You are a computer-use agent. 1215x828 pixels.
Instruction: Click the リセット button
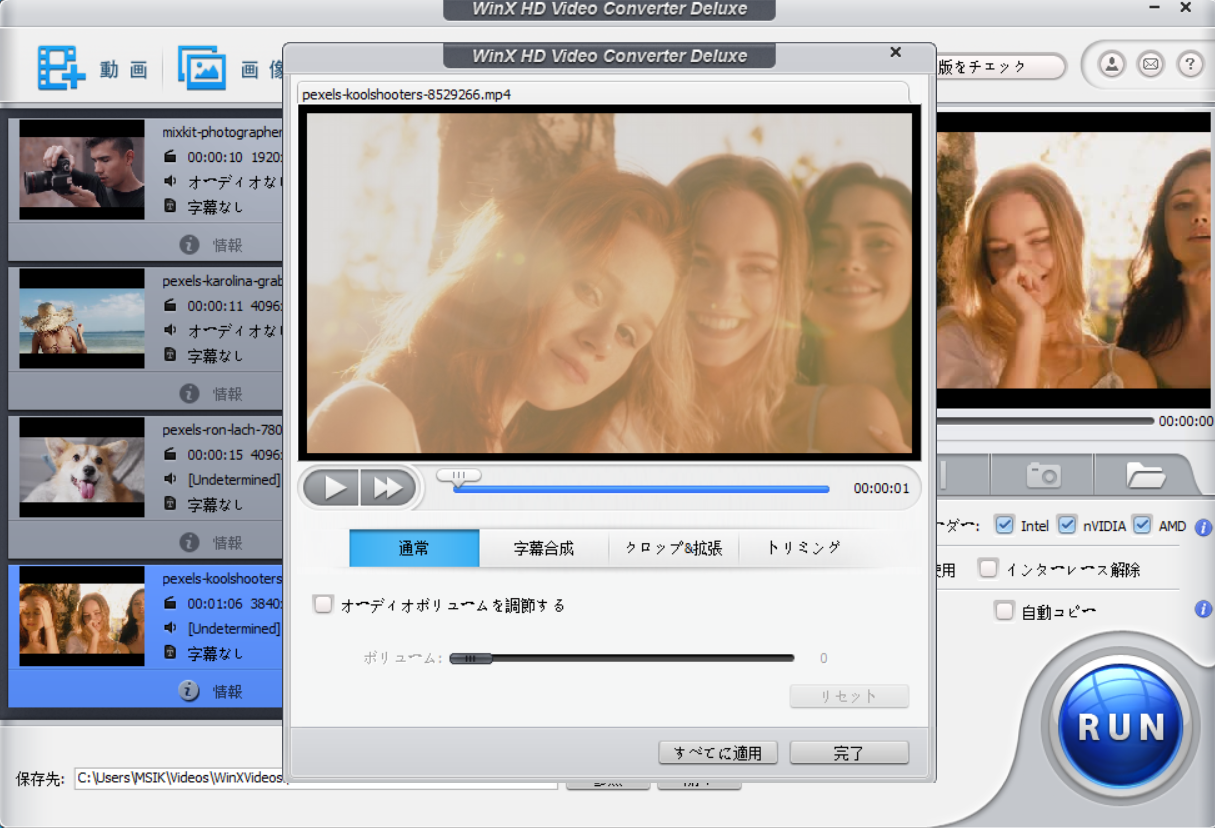[x=849, y=696]
